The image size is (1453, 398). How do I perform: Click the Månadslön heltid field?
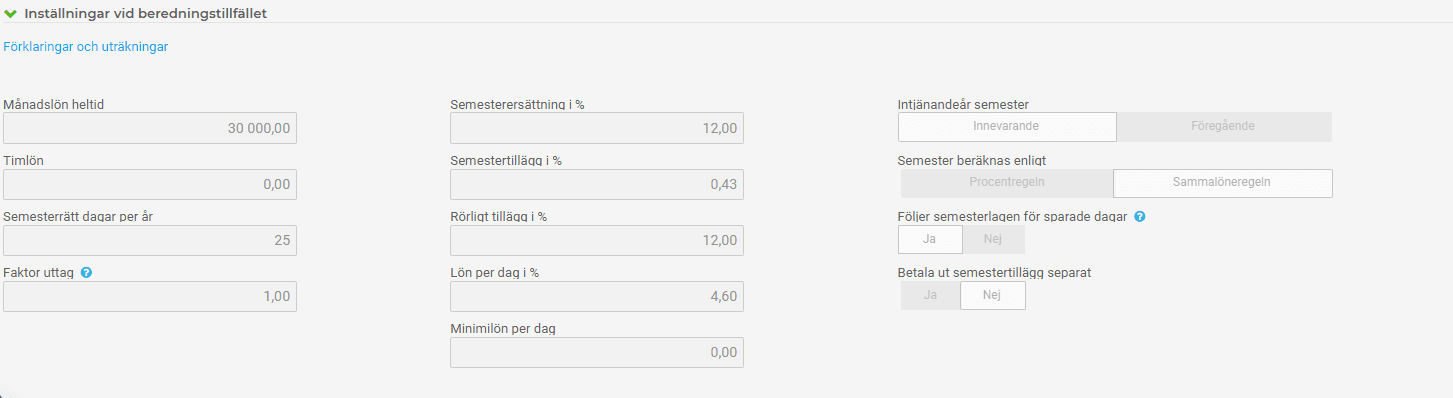point(150,128)
